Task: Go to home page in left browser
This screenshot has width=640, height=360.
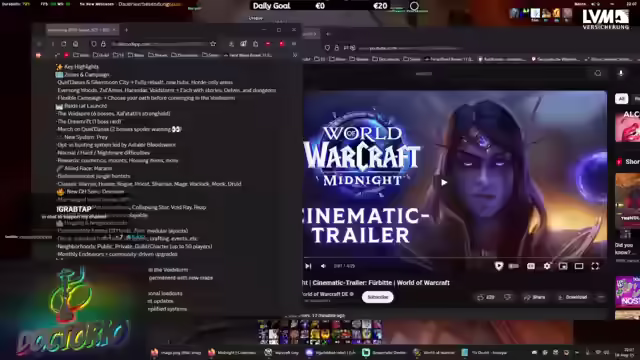Action: pyautogui.click(x=76, y=44)
